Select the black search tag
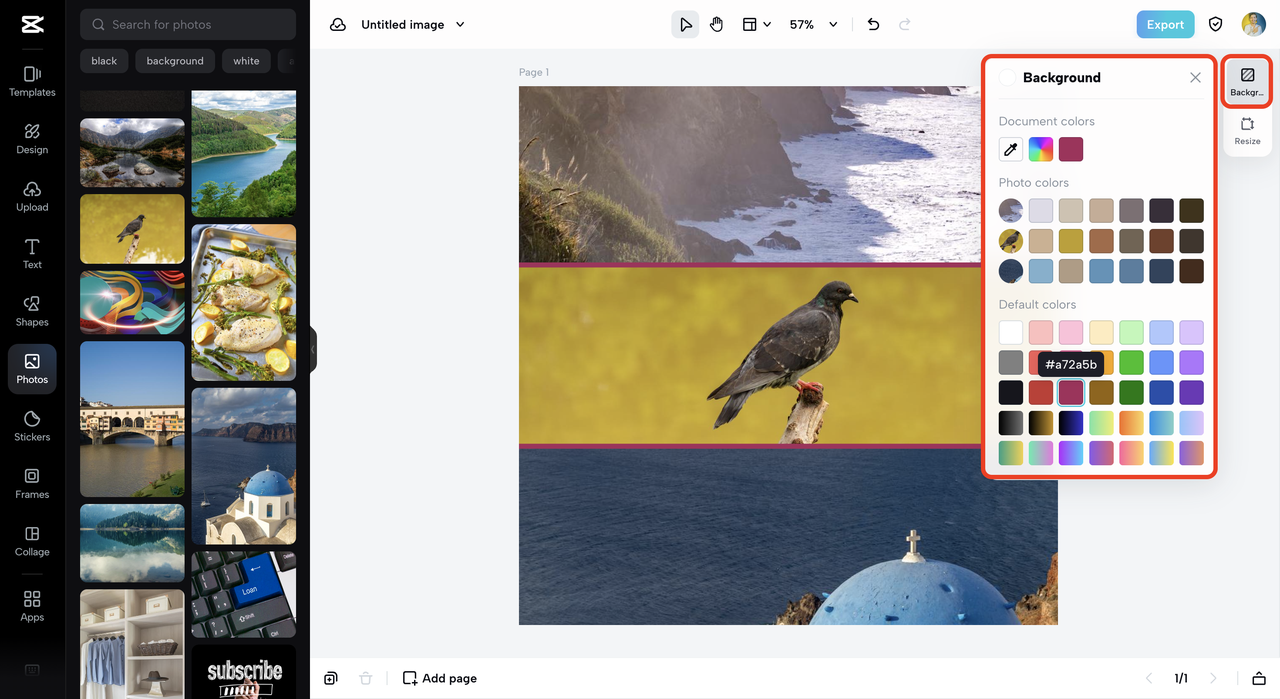Viewport: 1280px width, 699px height. 104,61
